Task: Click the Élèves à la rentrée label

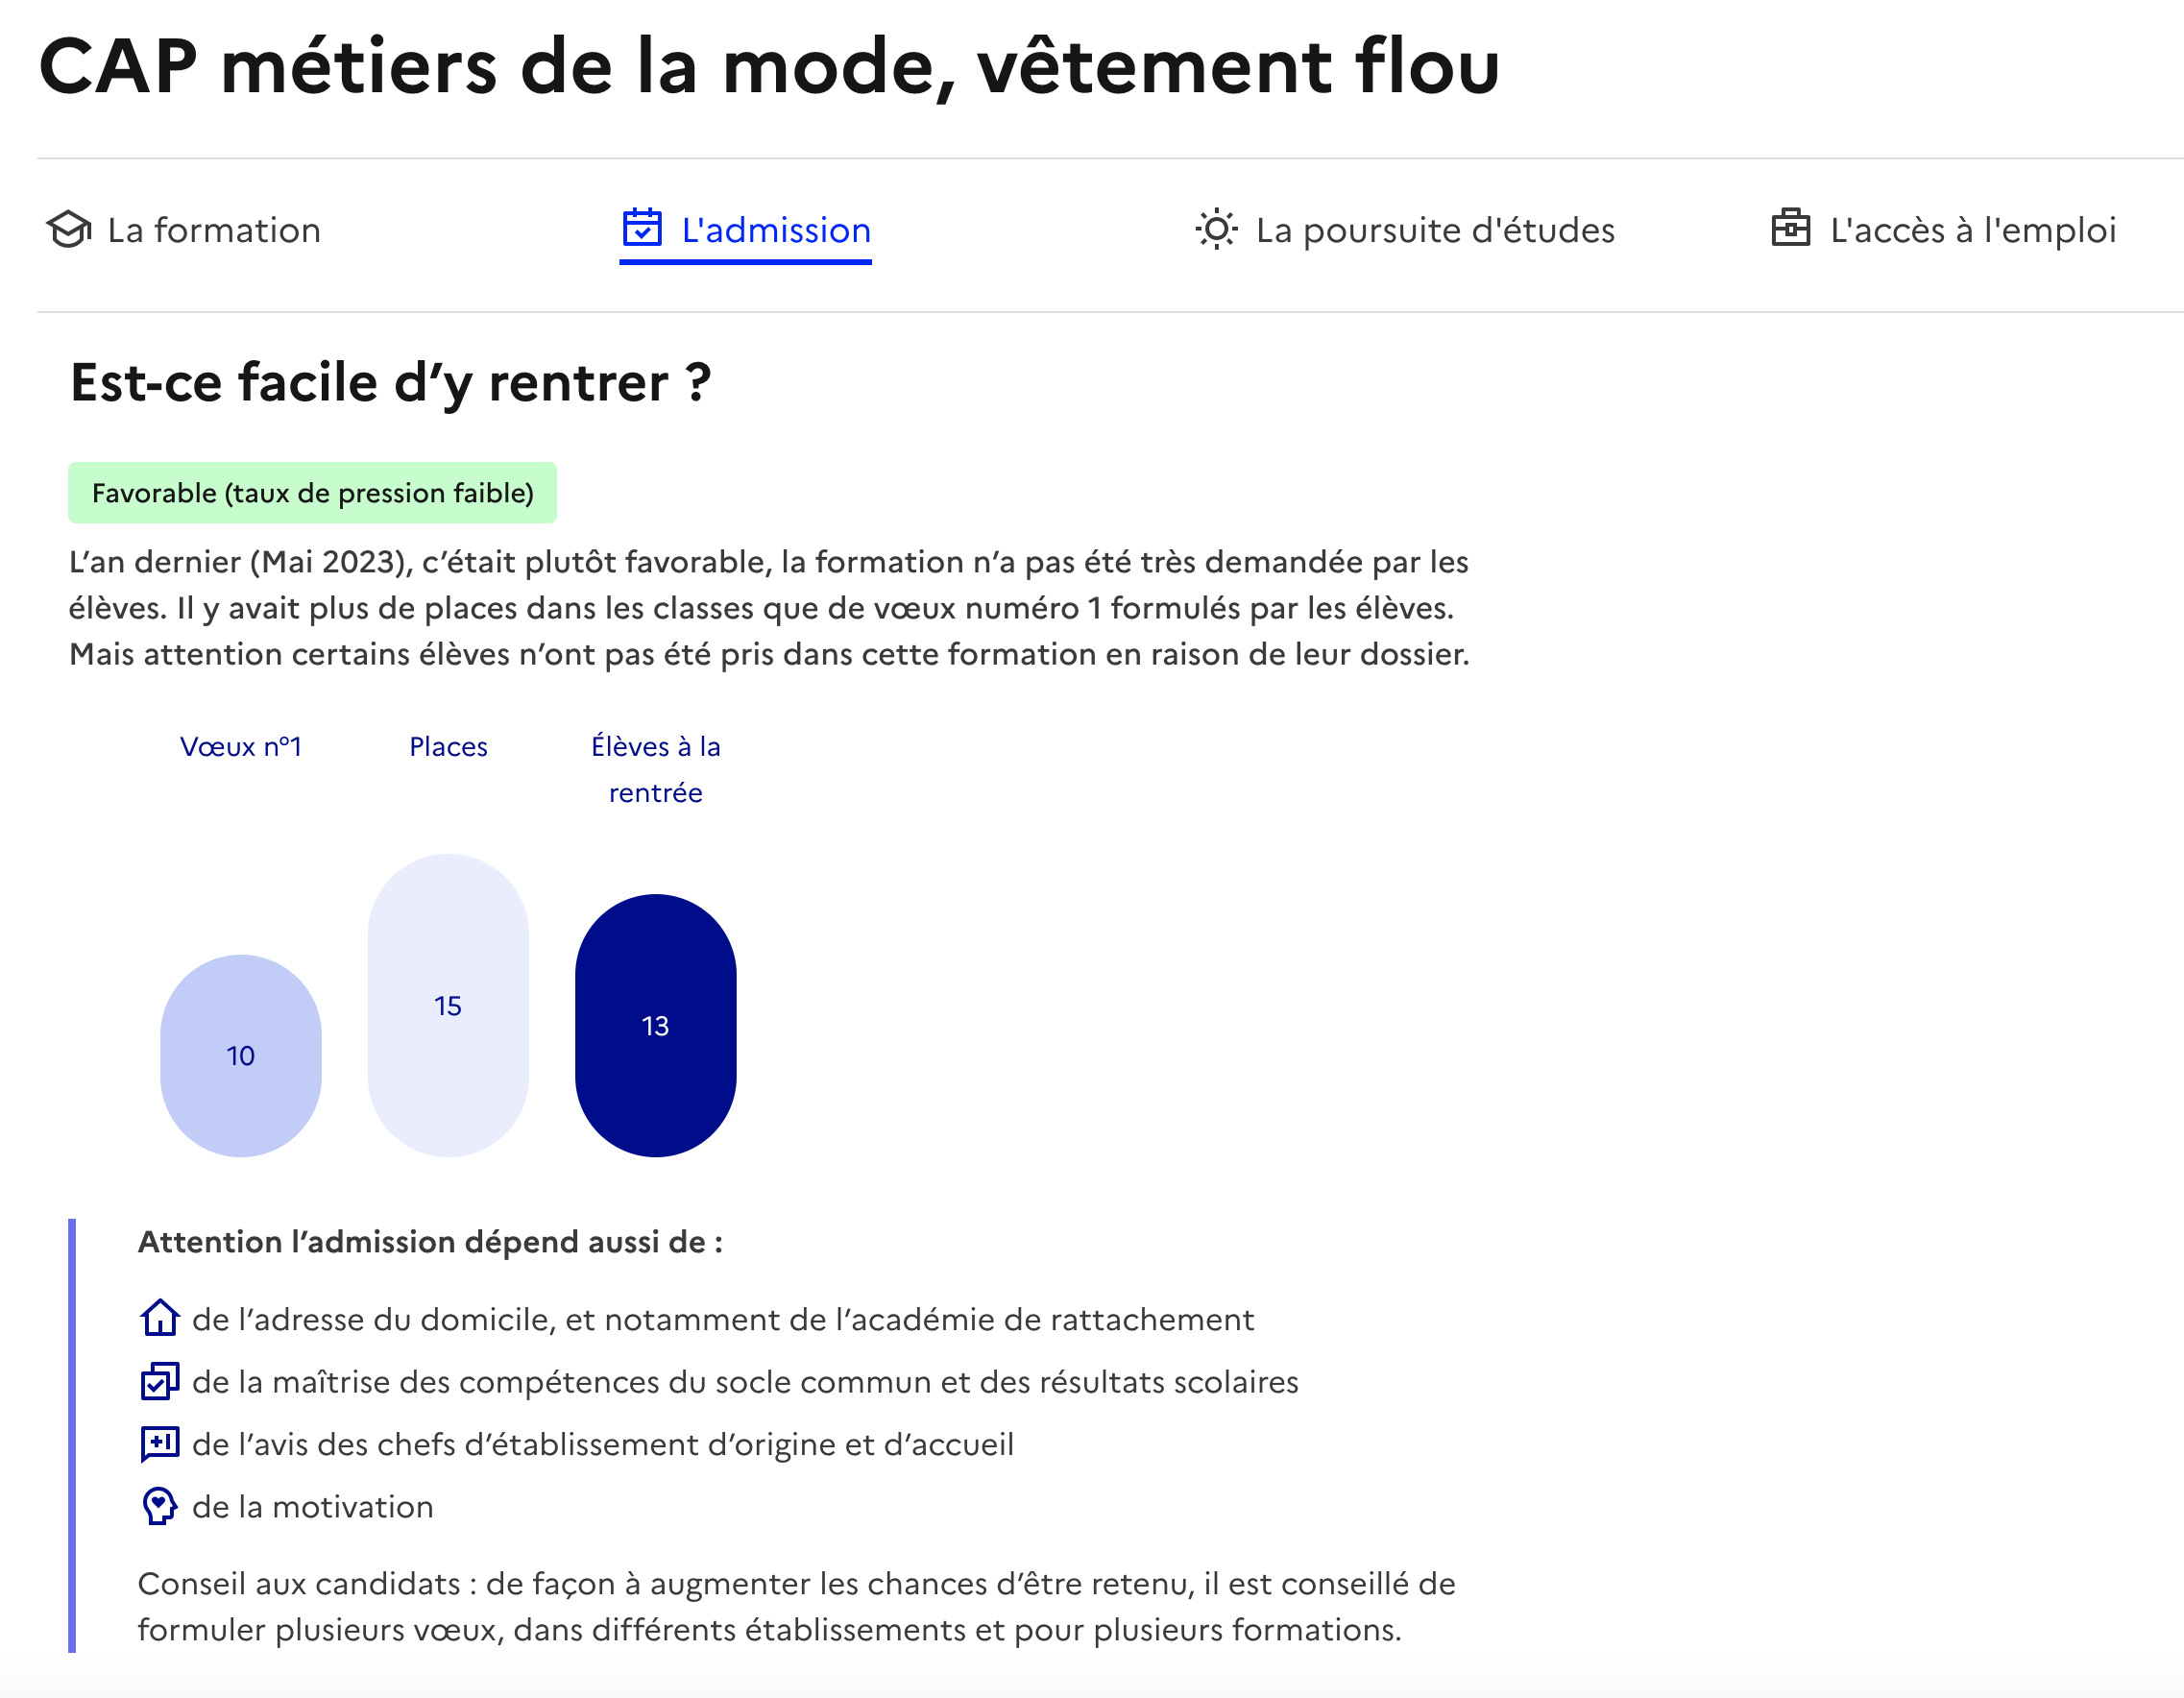Action: tap(656, 769)
